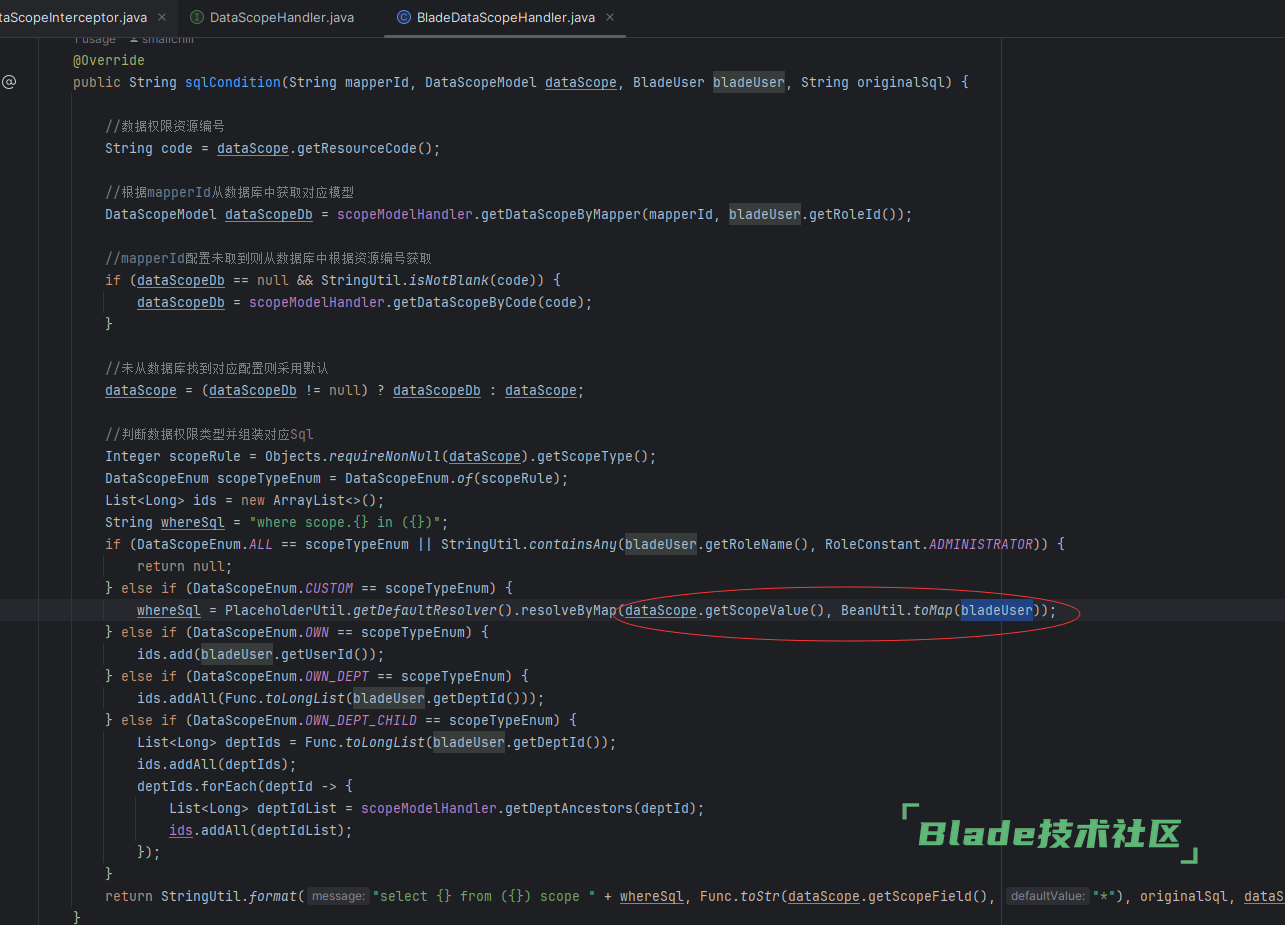1285x925 pixels.
Task: Click the comment '//数据权限资源编号'
Action: [x=165, y=126]
